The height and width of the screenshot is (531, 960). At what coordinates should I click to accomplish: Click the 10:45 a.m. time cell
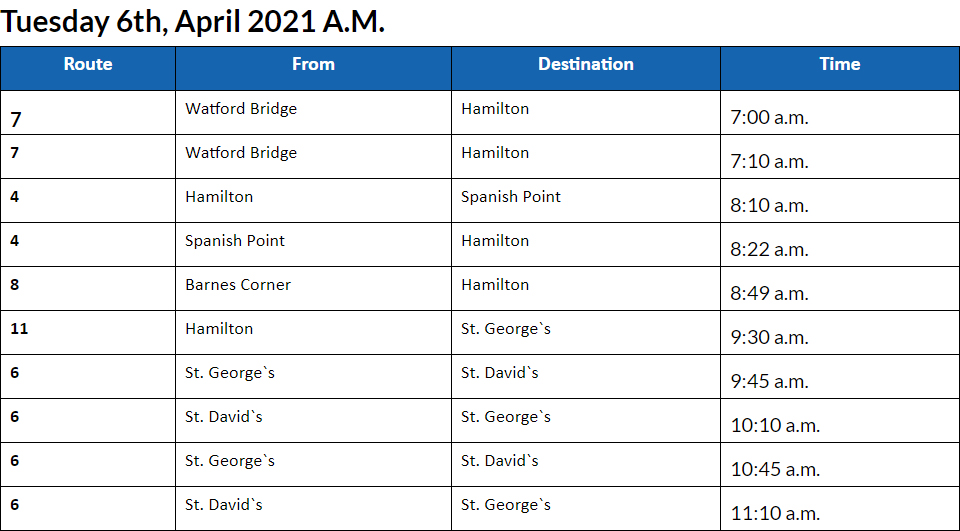pos(775,469)
